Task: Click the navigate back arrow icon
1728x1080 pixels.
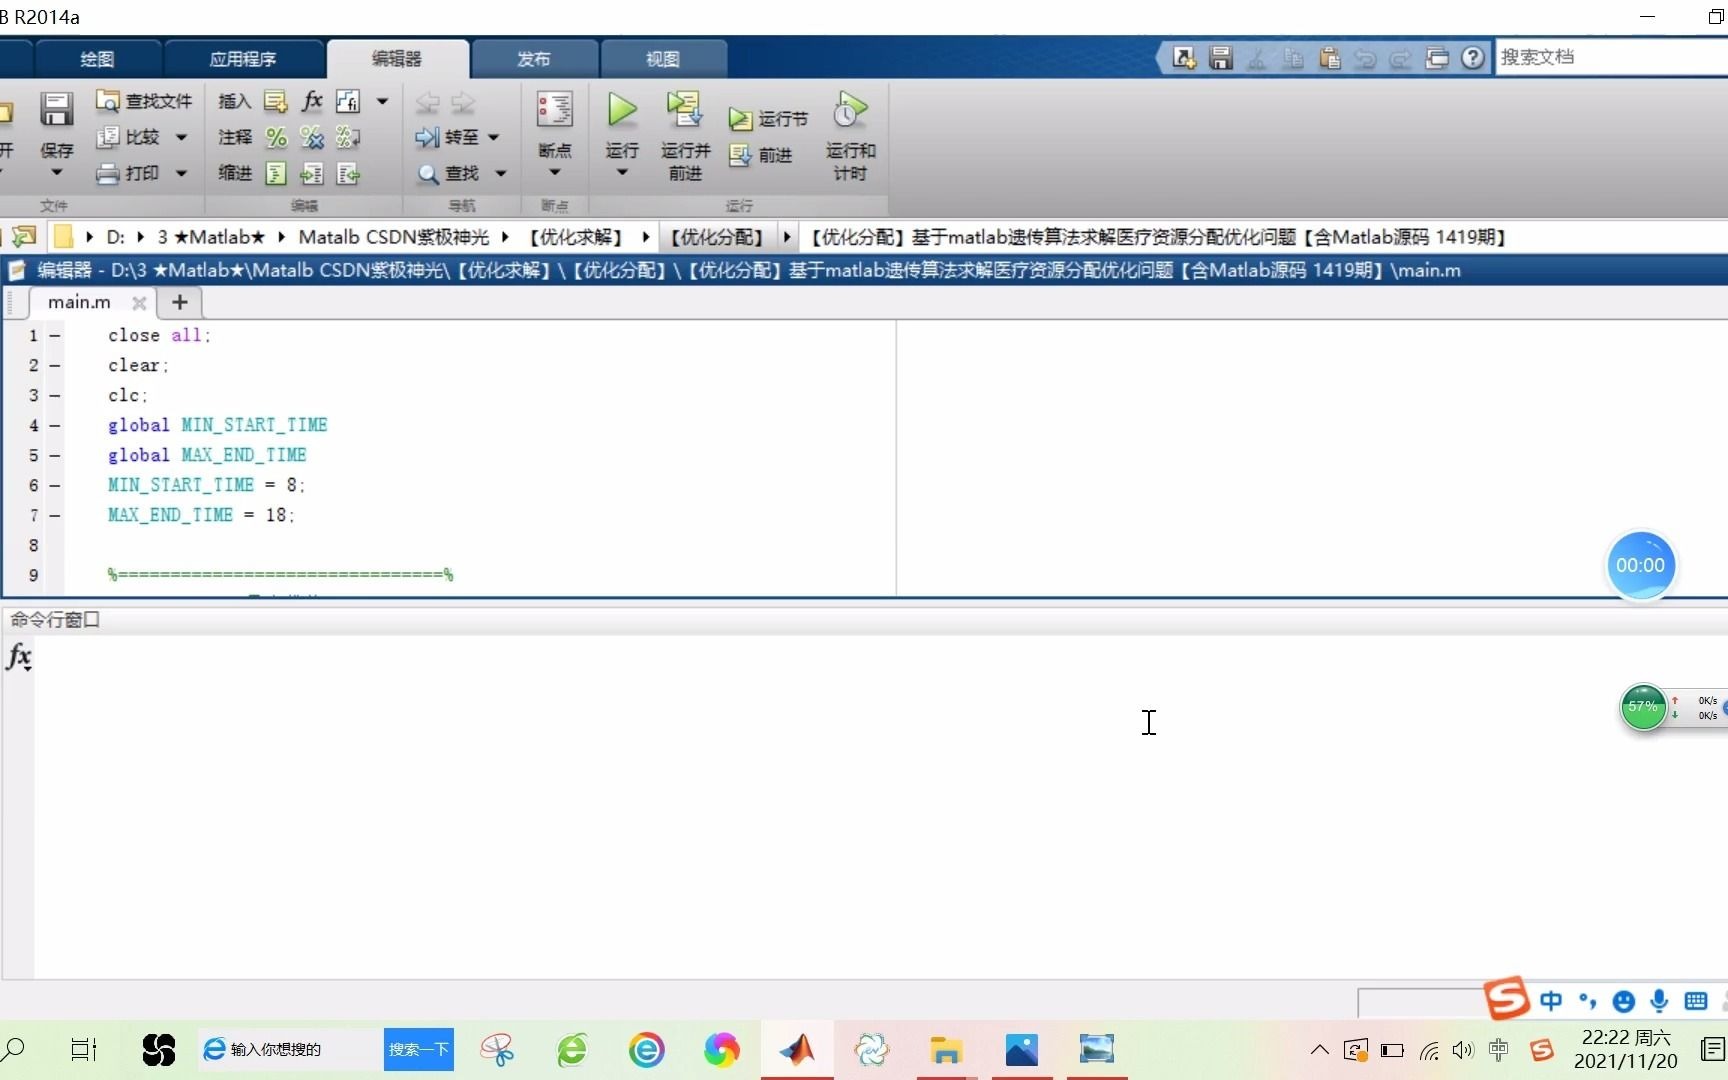Action: 428,102
